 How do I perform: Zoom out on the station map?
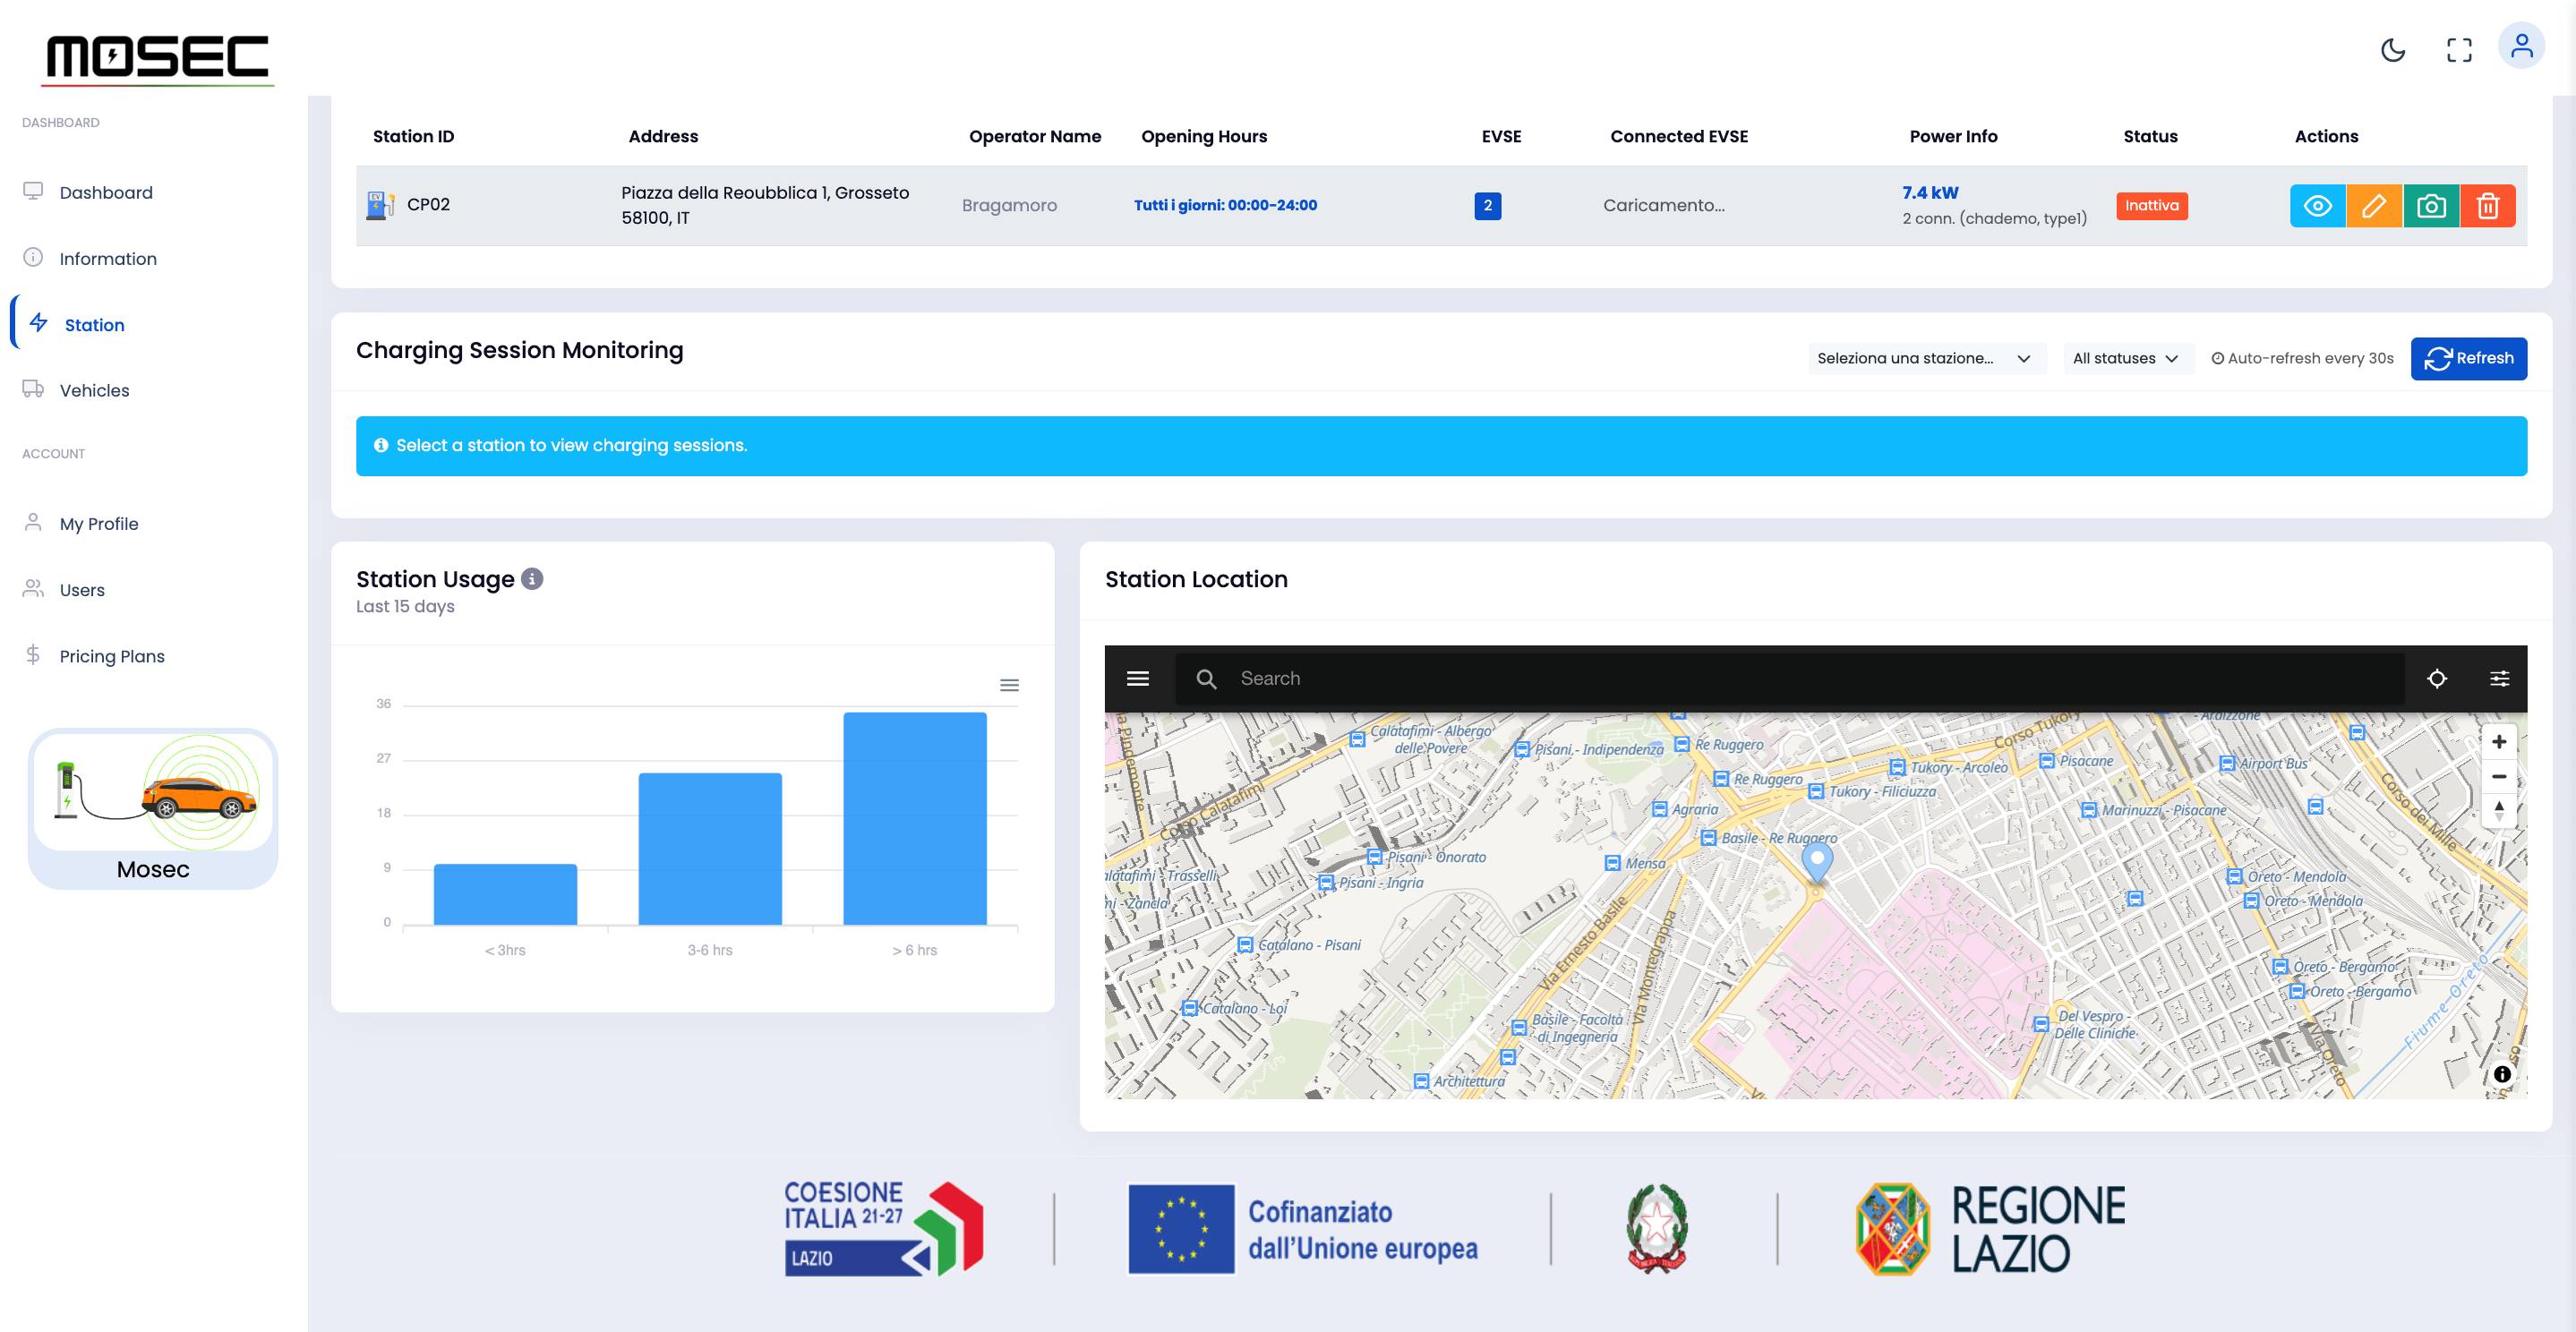pyautogui.click(x=2498, y=777)
